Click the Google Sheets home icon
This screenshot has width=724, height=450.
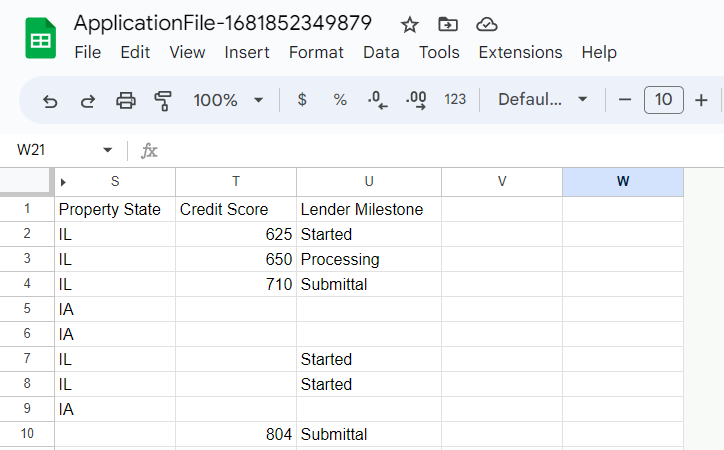coord(41,39)
